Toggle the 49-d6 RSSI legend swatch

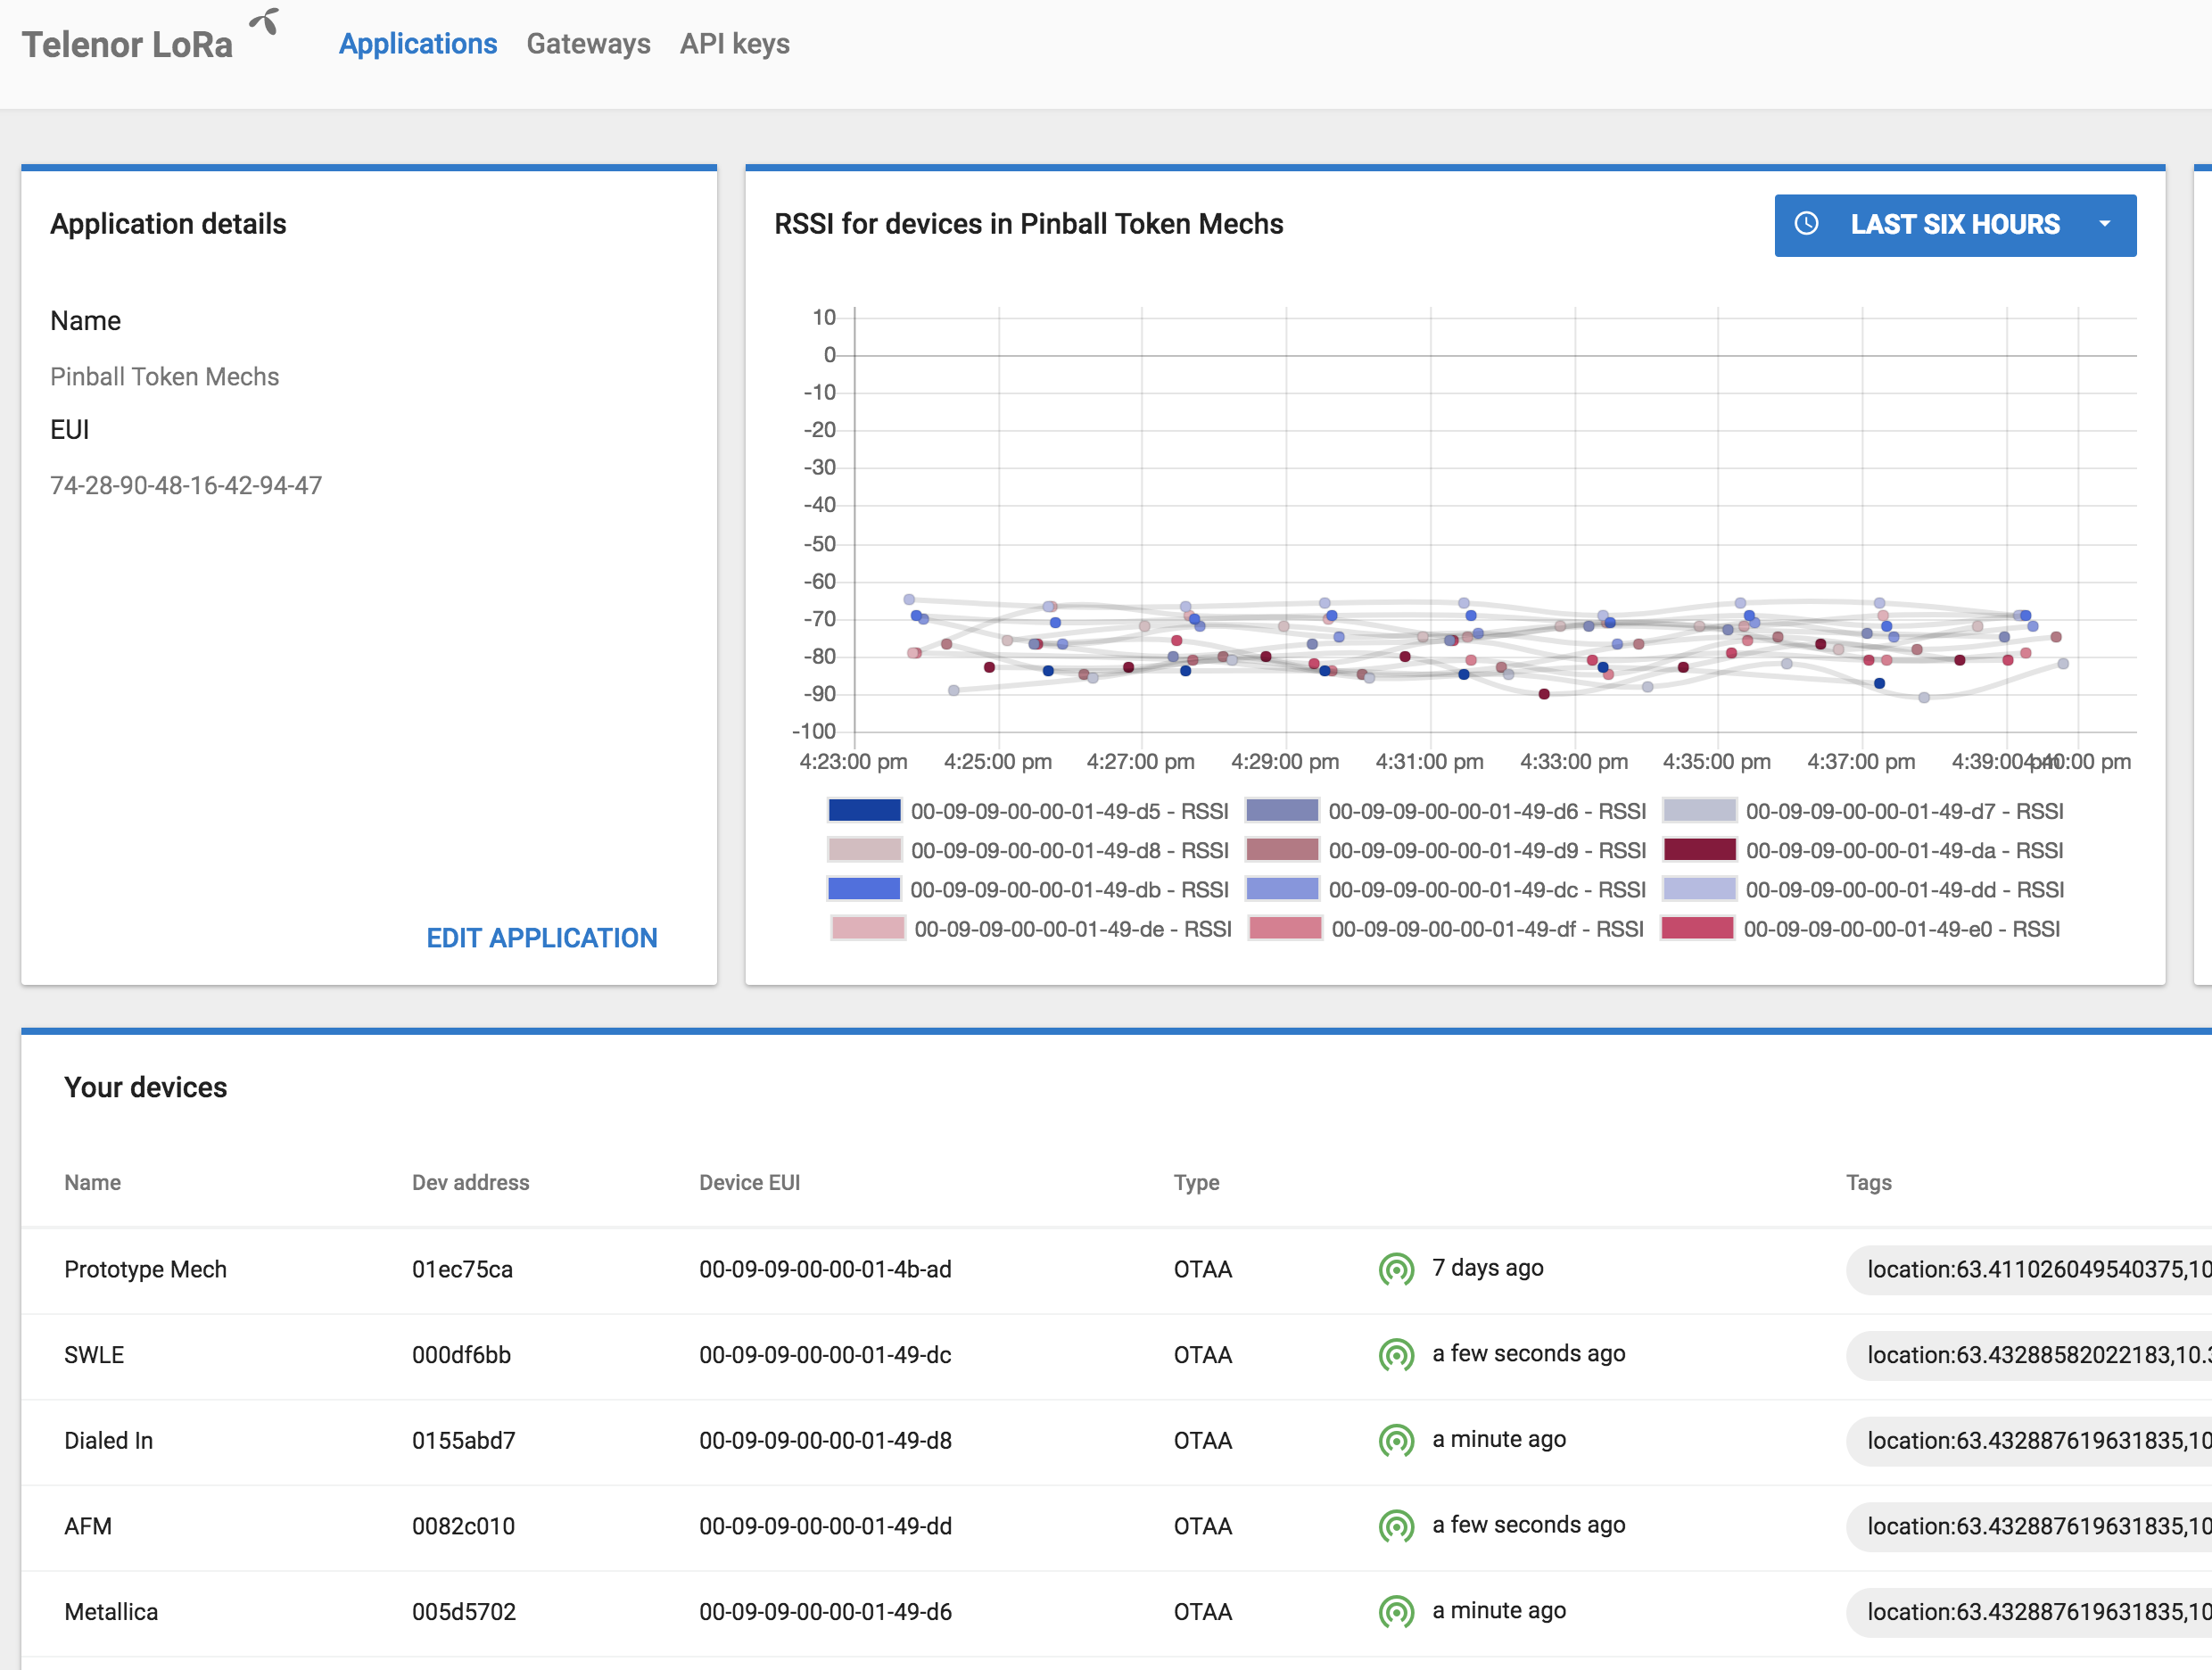[x=1282, y=811]
